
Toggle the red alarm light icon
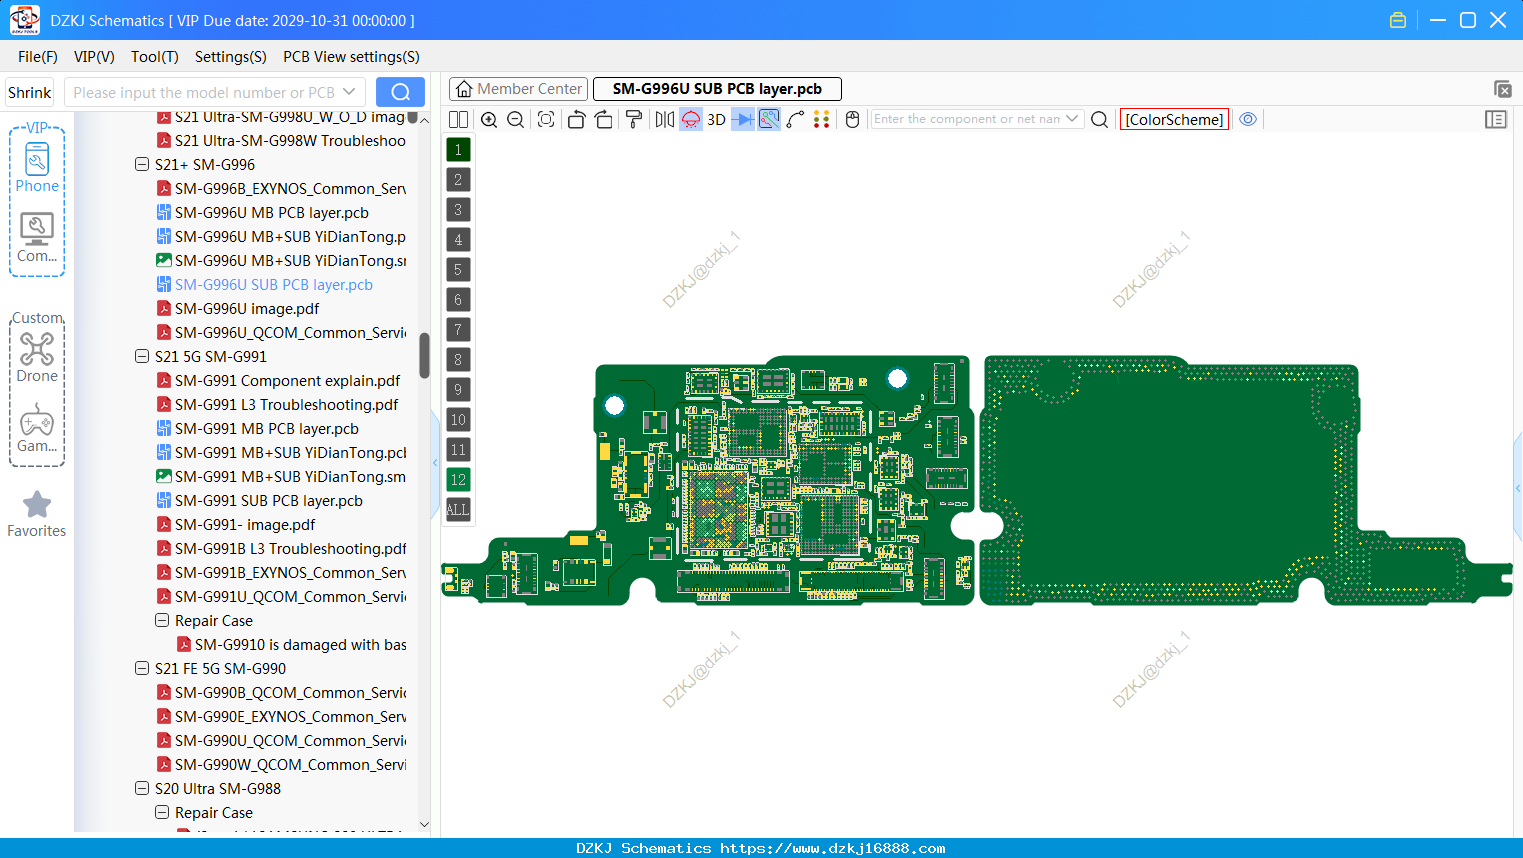pos(691,119)
